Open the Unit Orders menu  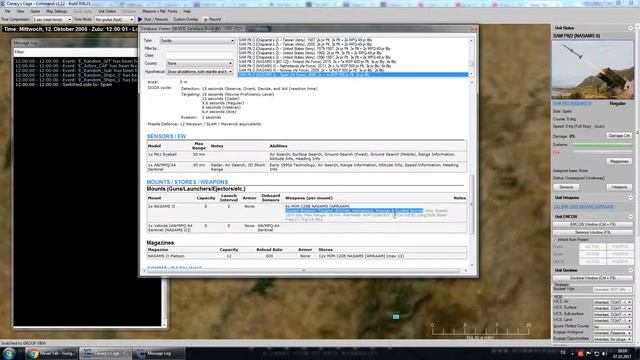click(107, 11)
